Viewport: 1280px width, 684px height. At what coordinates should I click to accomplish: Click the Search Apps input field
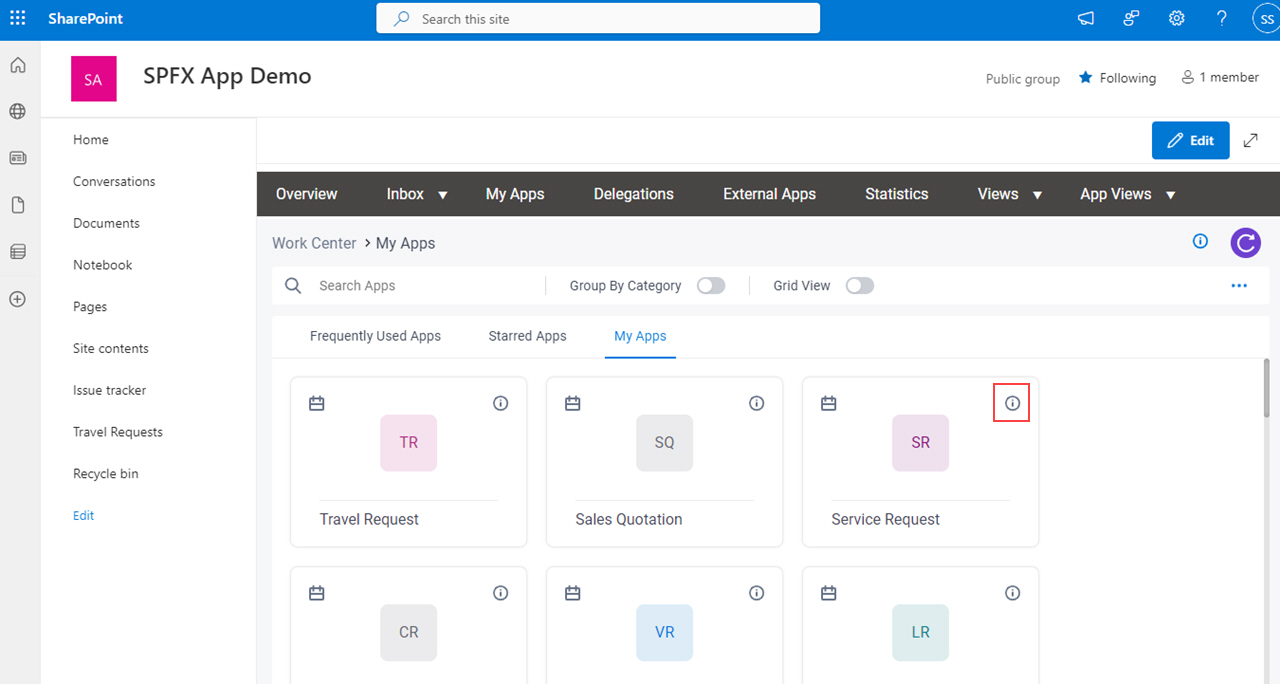tap(425, 286)
